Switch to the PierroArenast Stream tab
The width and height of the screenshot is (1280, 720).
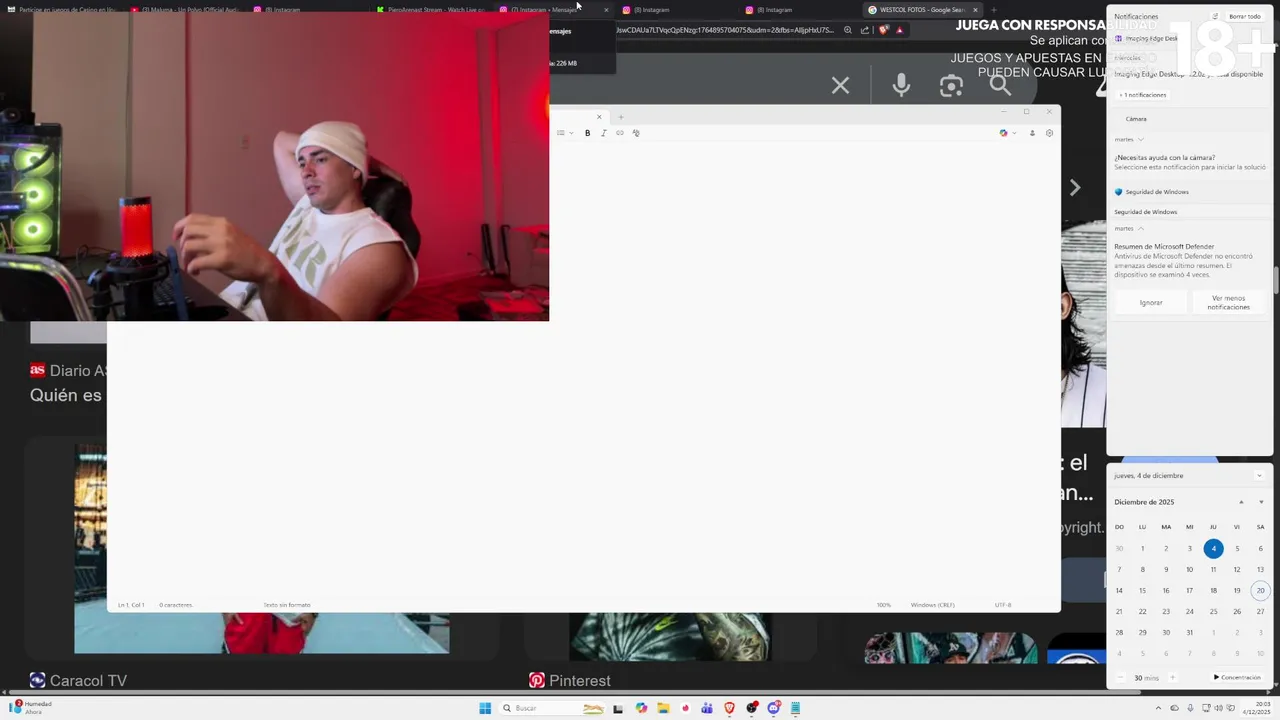(430, 10)
